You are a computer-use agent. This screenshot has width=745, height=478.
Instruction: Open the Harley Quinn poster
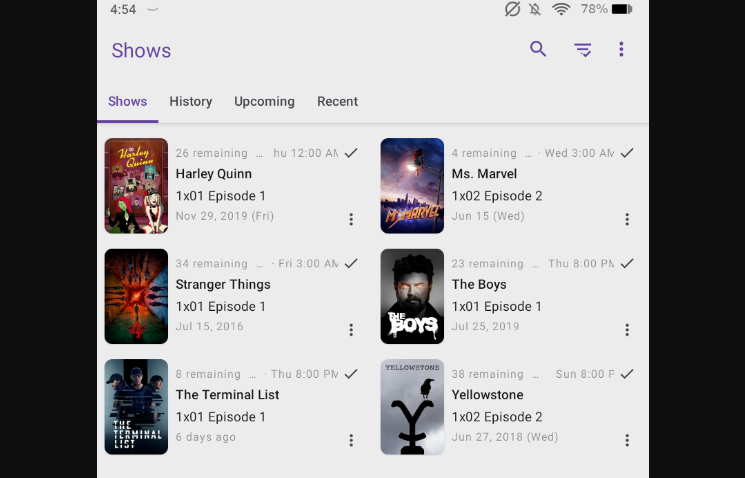(136, 186)
